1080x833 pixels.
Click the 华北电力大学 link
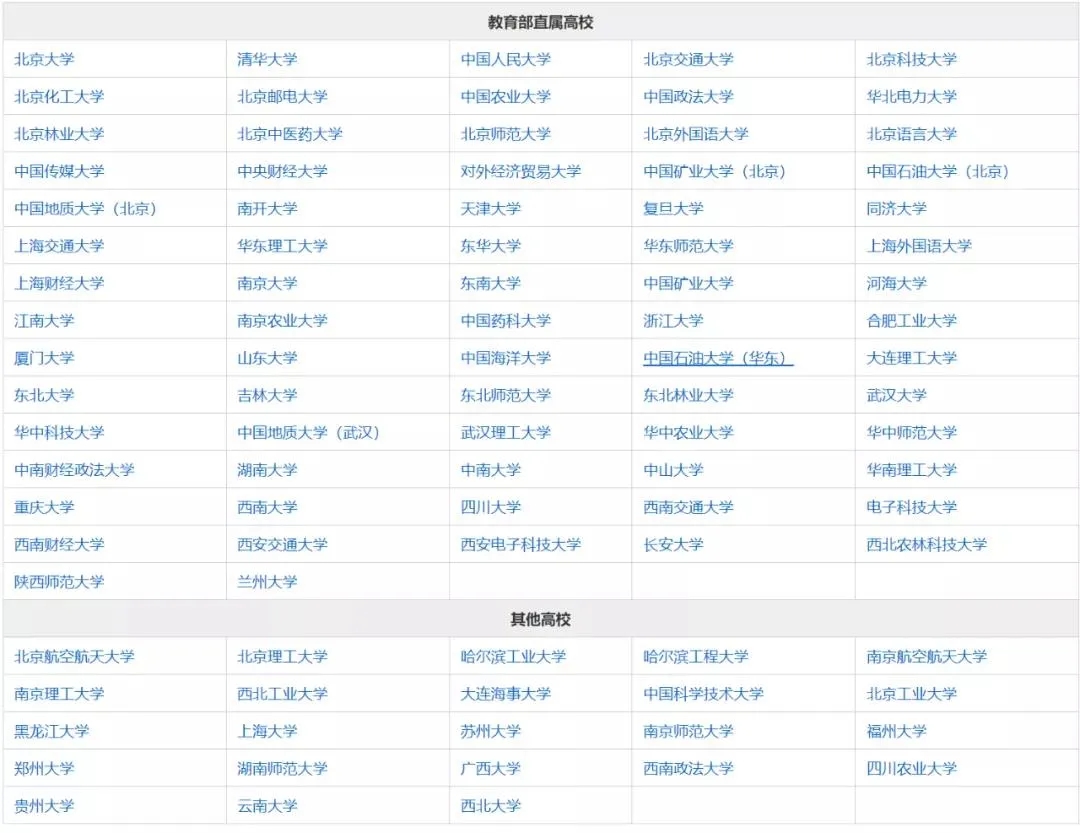pos(911,96)
